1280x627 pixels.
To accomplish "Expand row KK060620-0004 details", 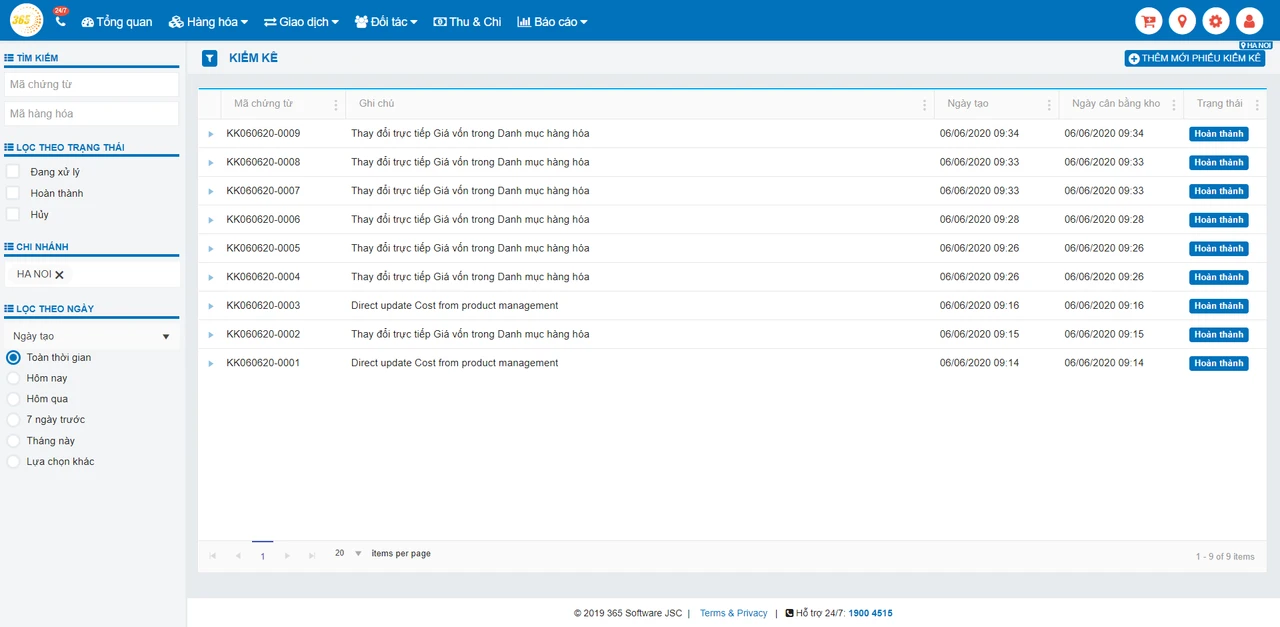I will point(211,277).
